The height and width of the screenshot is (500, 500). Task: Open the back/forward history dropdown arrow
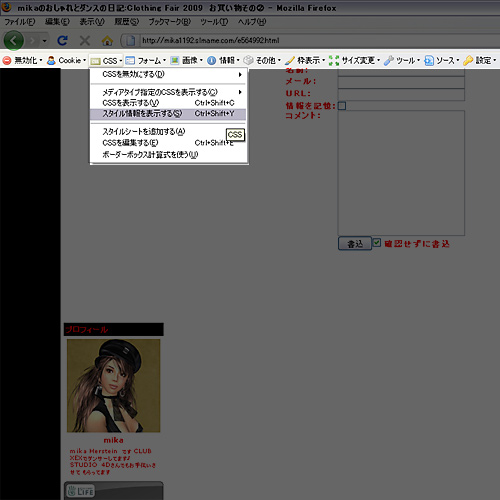(44, 41)
